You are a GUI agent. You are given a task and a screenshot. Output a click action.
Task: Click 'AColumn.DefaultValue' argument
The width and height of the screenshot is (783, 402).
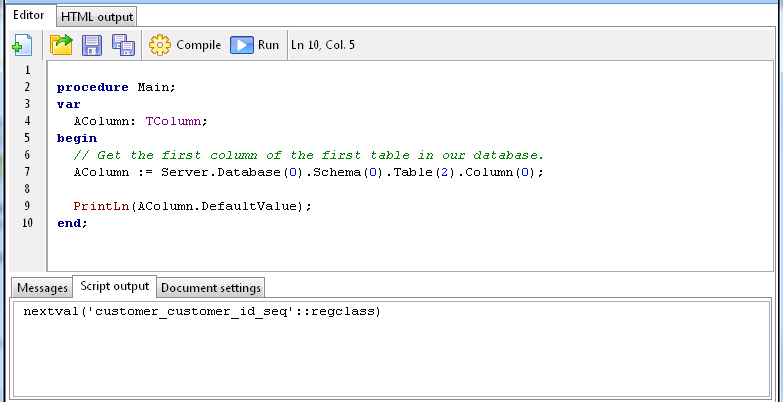point(217,206)
